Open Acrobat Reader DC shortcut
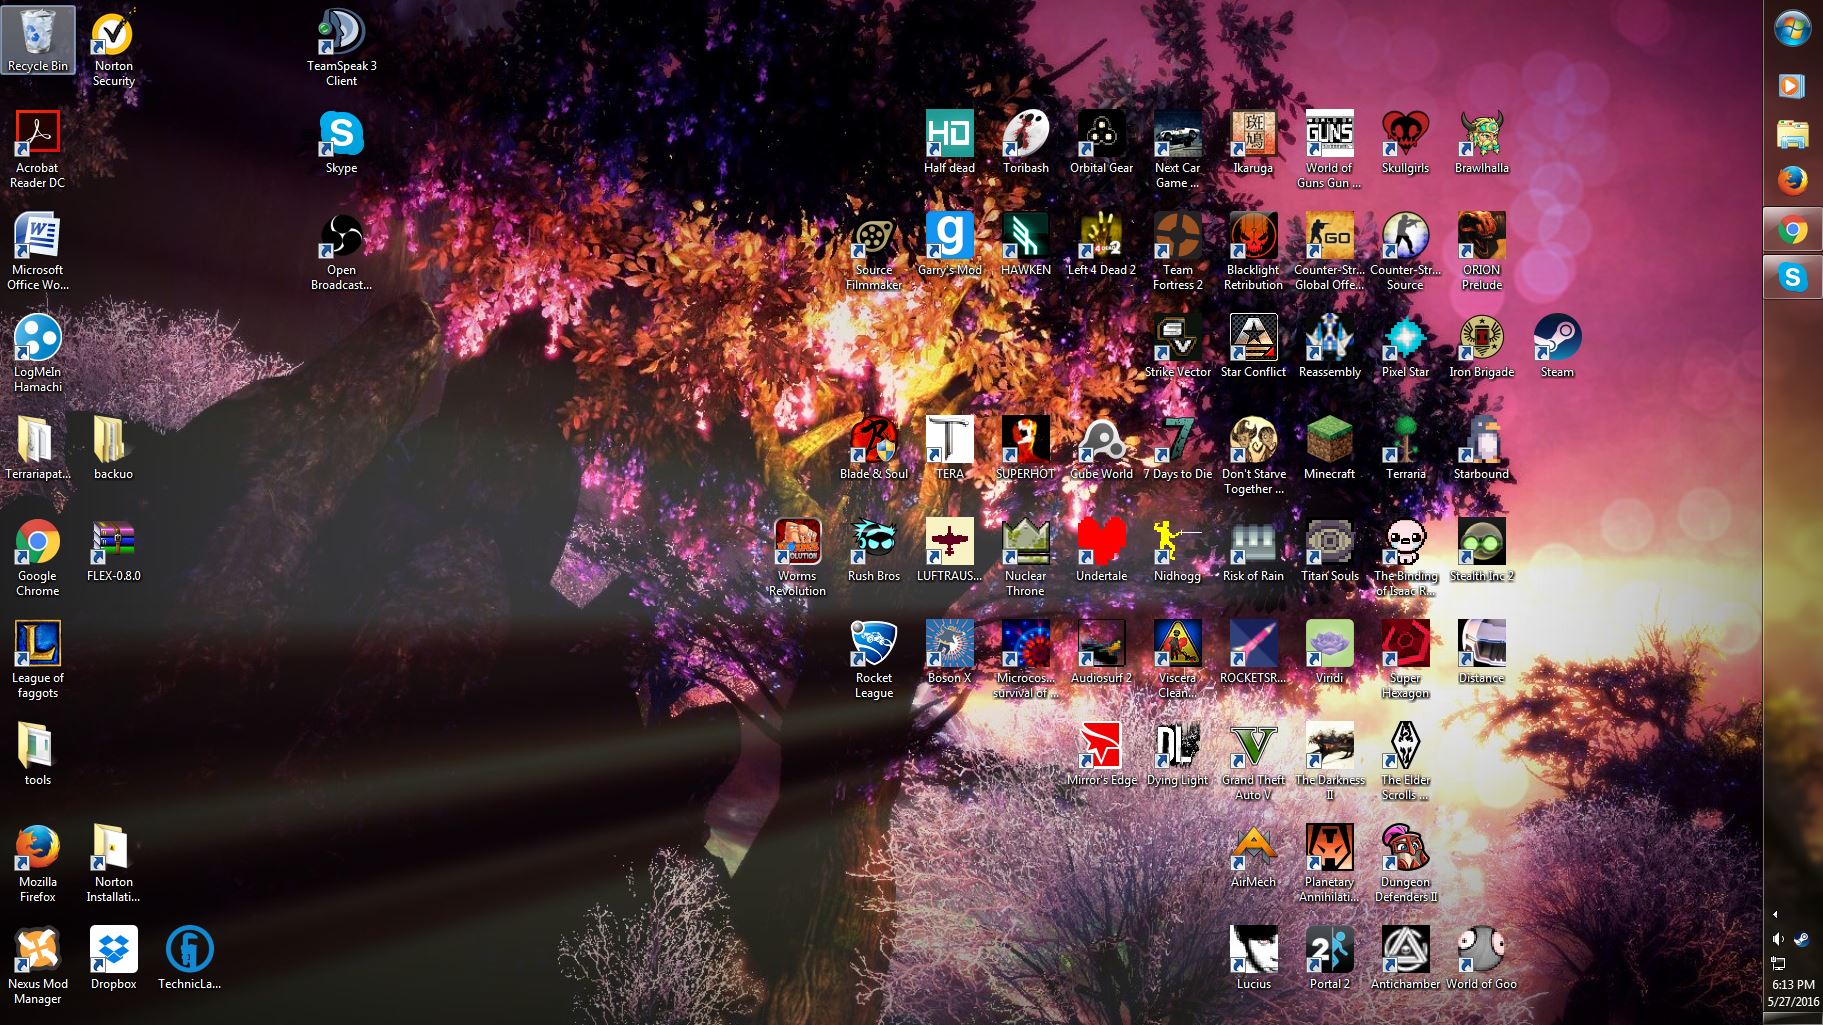Image resolution: width=1823 pixels, height=1025 pixels. coord(38,149)
